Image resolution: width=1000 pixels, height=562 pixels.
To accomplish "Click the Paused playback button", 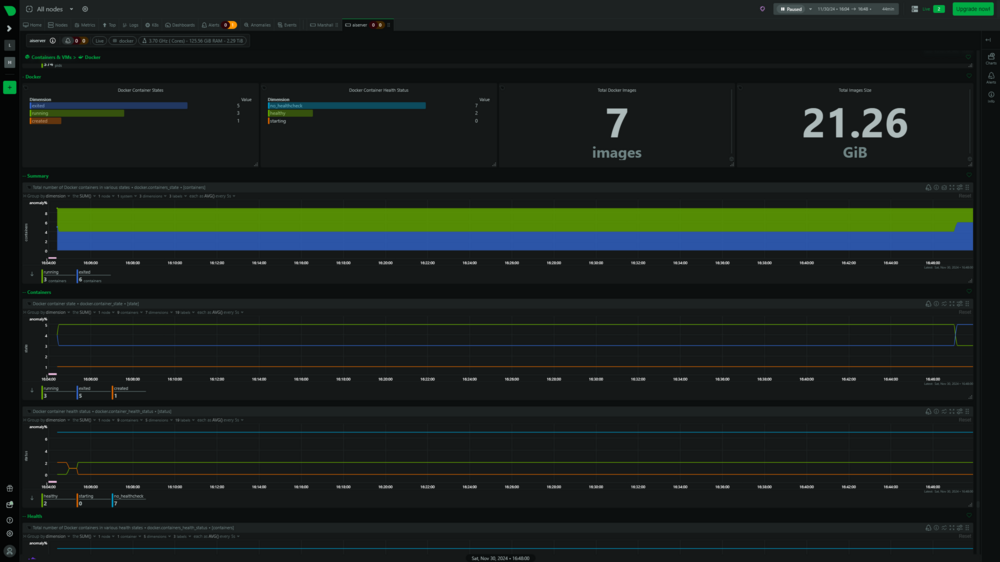I will (x=791, y=9).
